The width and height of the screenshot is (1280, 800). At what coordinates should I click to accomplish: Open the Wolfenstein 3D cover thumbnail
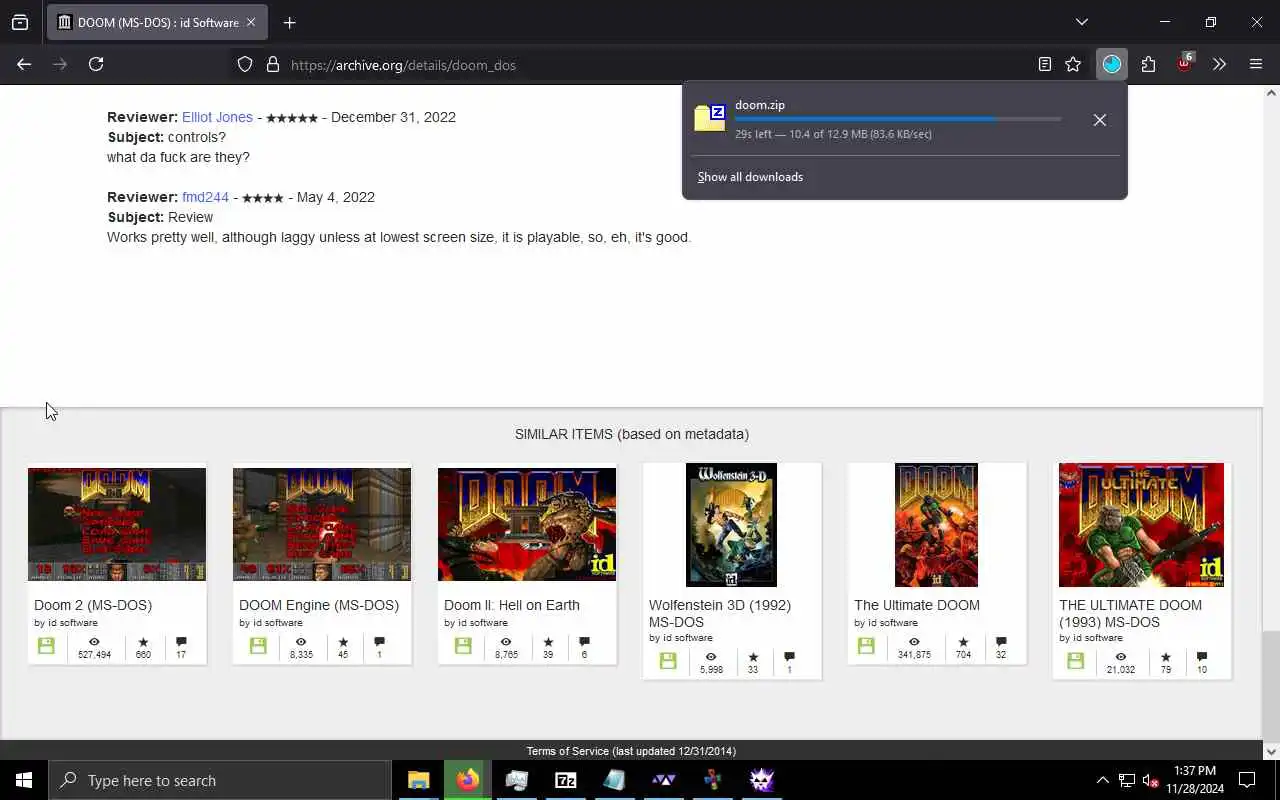pyautogui.click(x=731, y=525)
